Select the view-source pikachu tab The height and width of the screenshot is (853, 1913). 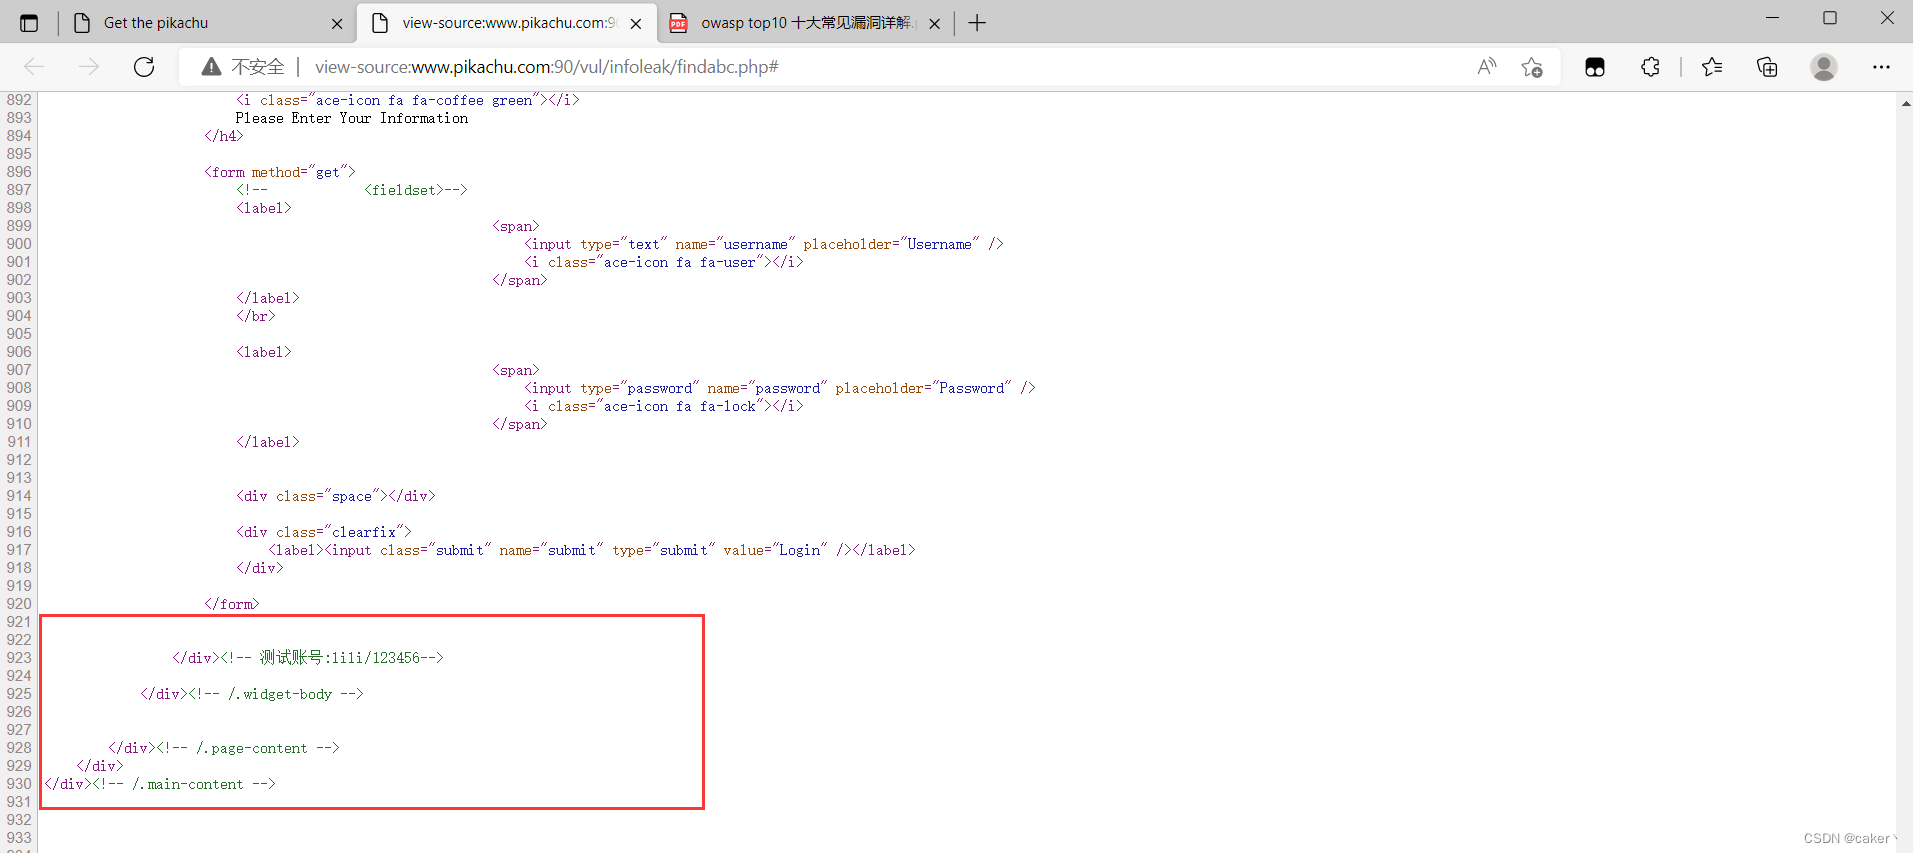[507, 23]
